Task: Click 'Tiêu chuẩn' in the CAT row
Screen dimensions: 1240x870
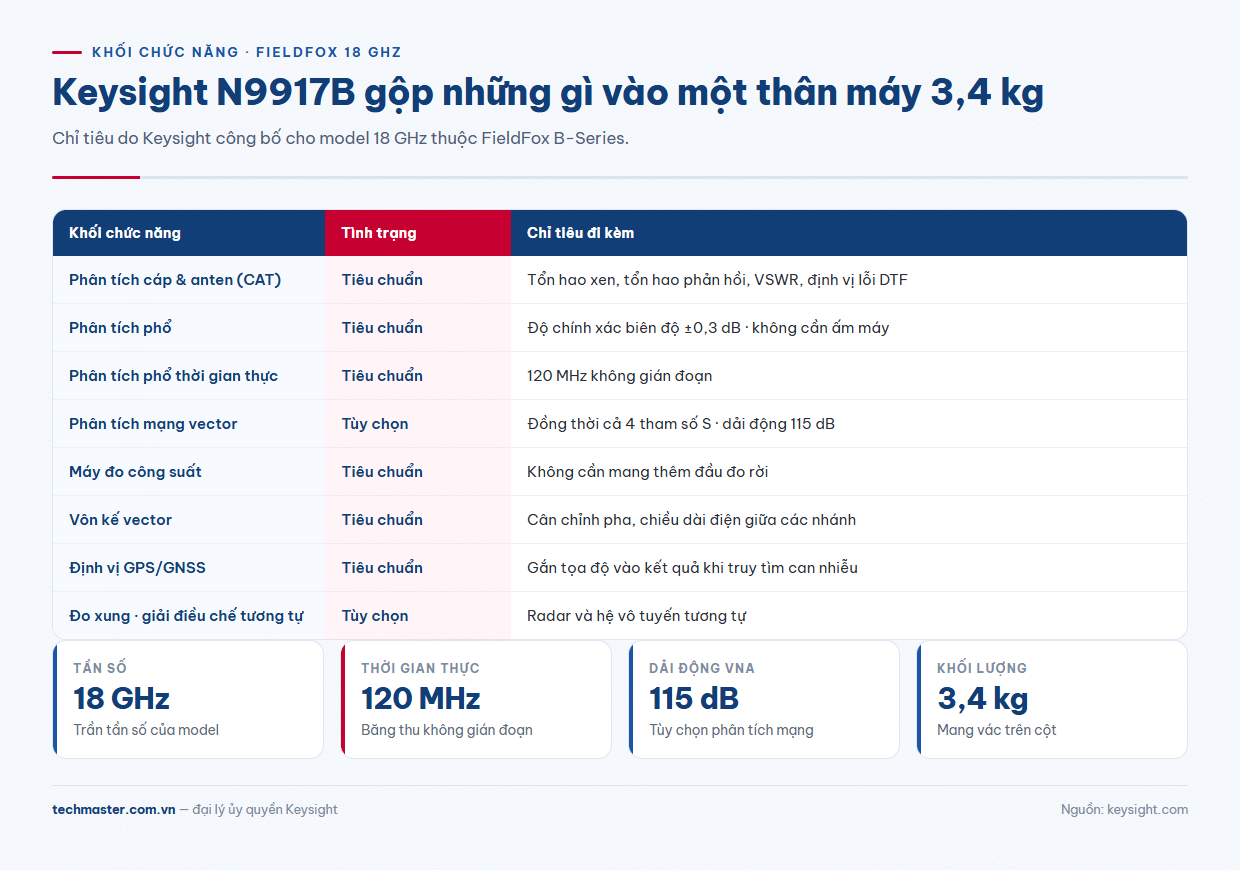Action: pos(382,280)
